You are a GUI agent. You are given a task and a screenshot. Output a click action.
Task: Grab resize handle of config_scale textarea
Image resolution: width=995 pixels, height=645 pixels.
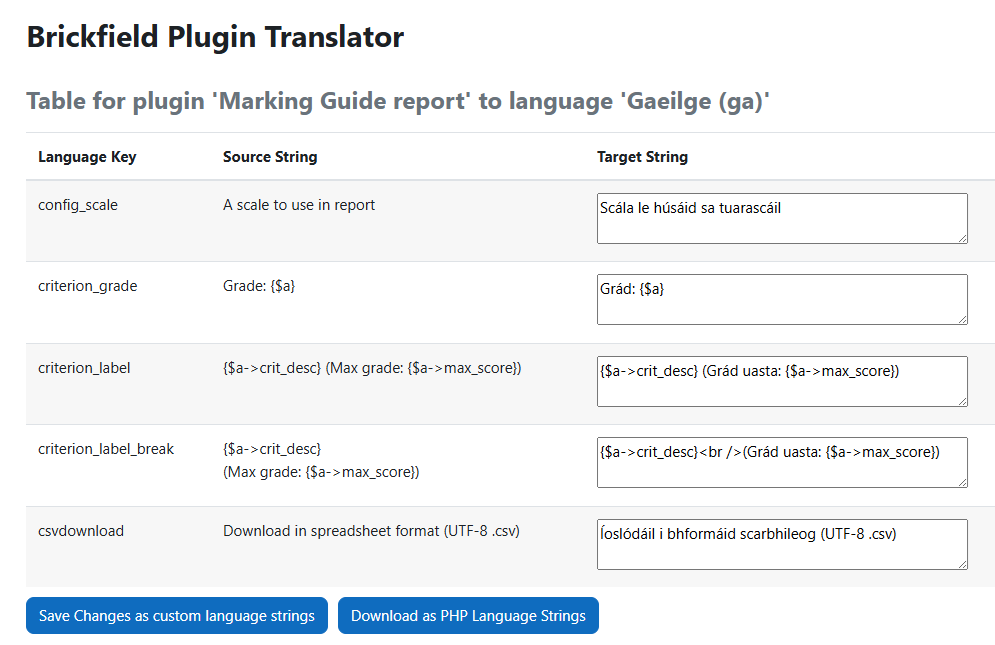click(963, 239)
